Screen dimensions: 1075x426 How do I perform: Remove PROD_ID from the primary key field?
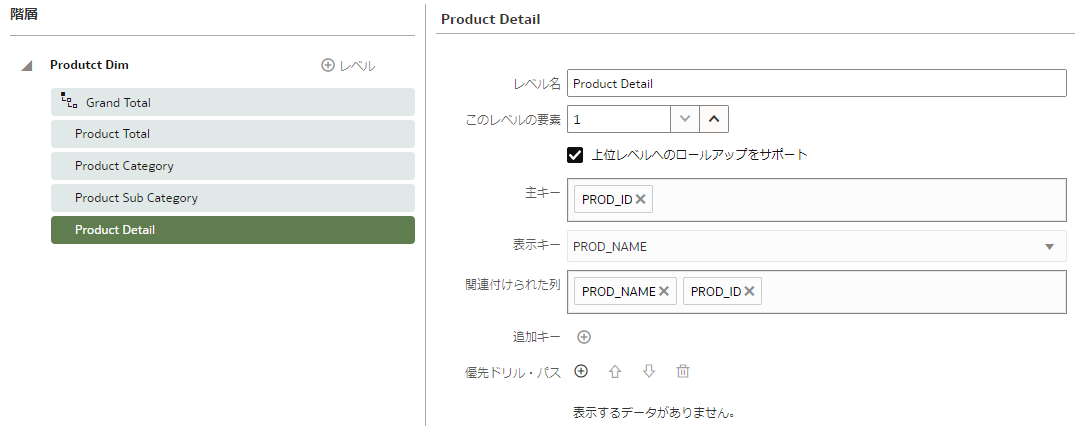pos(641,199)
